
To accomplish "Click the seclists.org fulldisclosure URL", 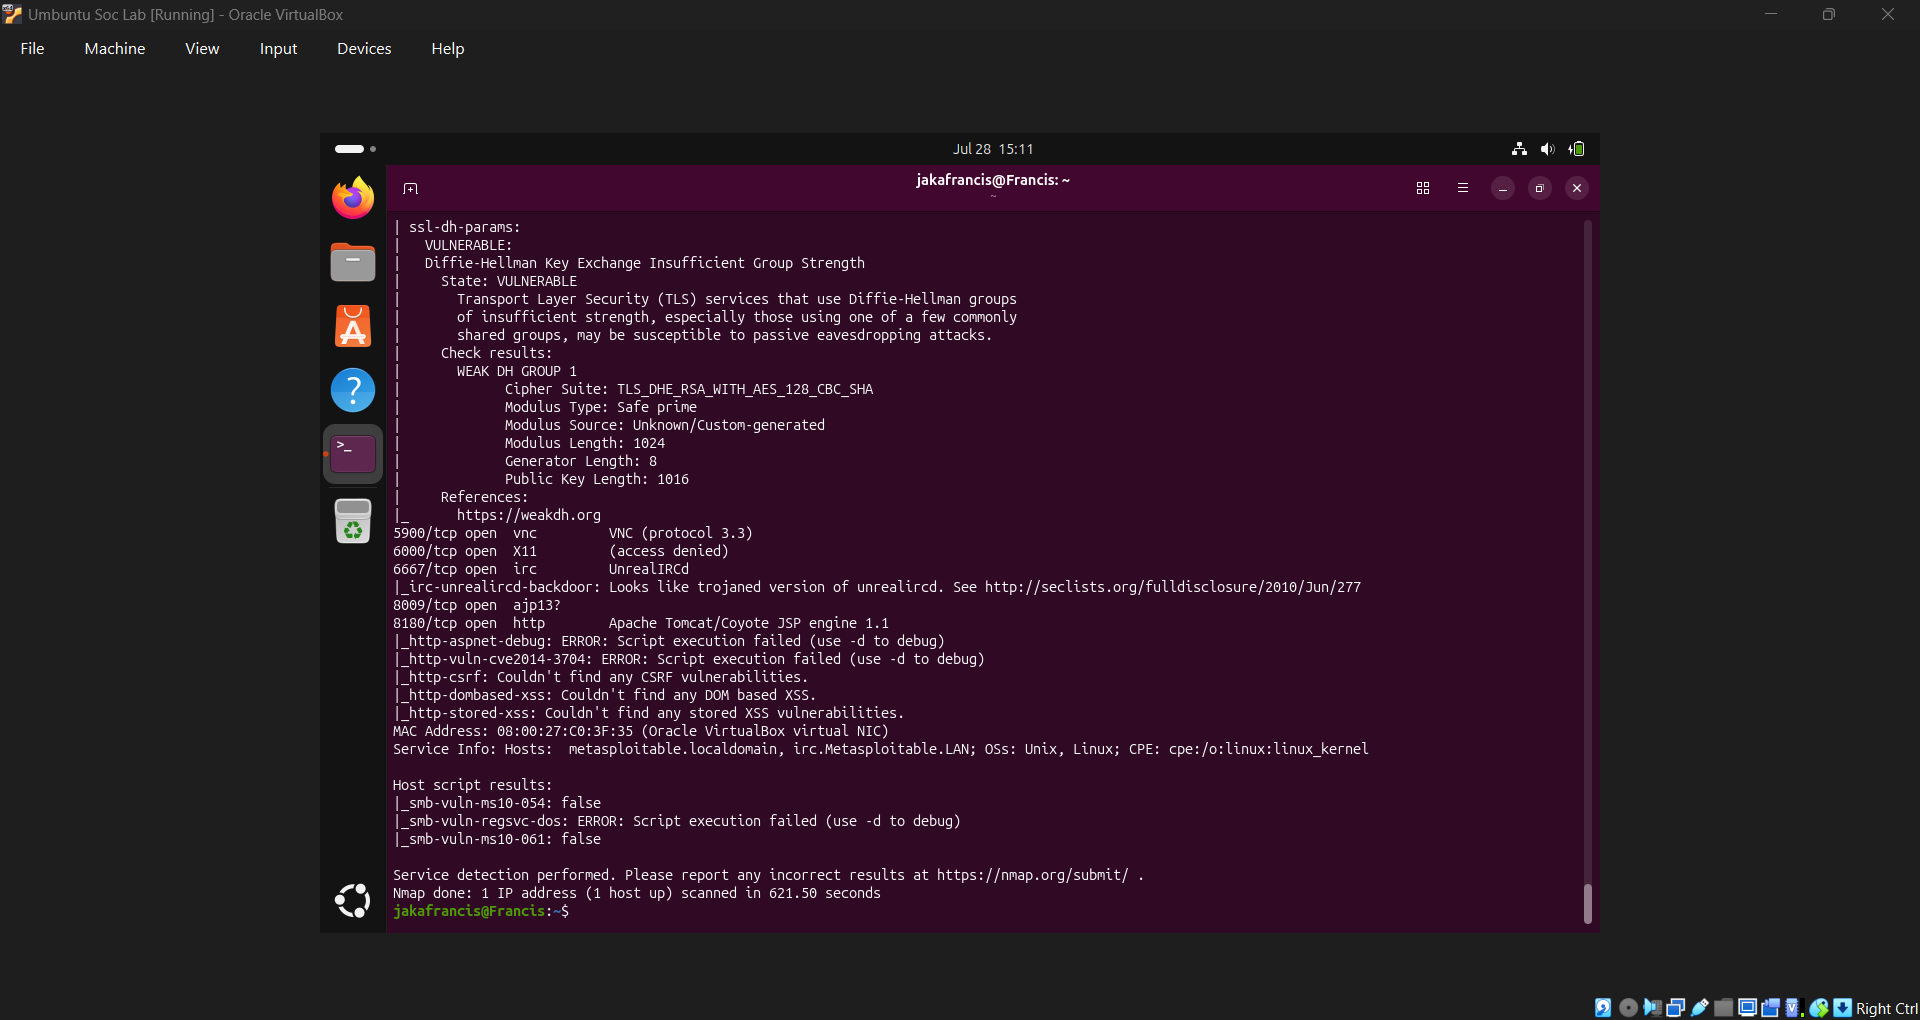I will coord(1173,587).
